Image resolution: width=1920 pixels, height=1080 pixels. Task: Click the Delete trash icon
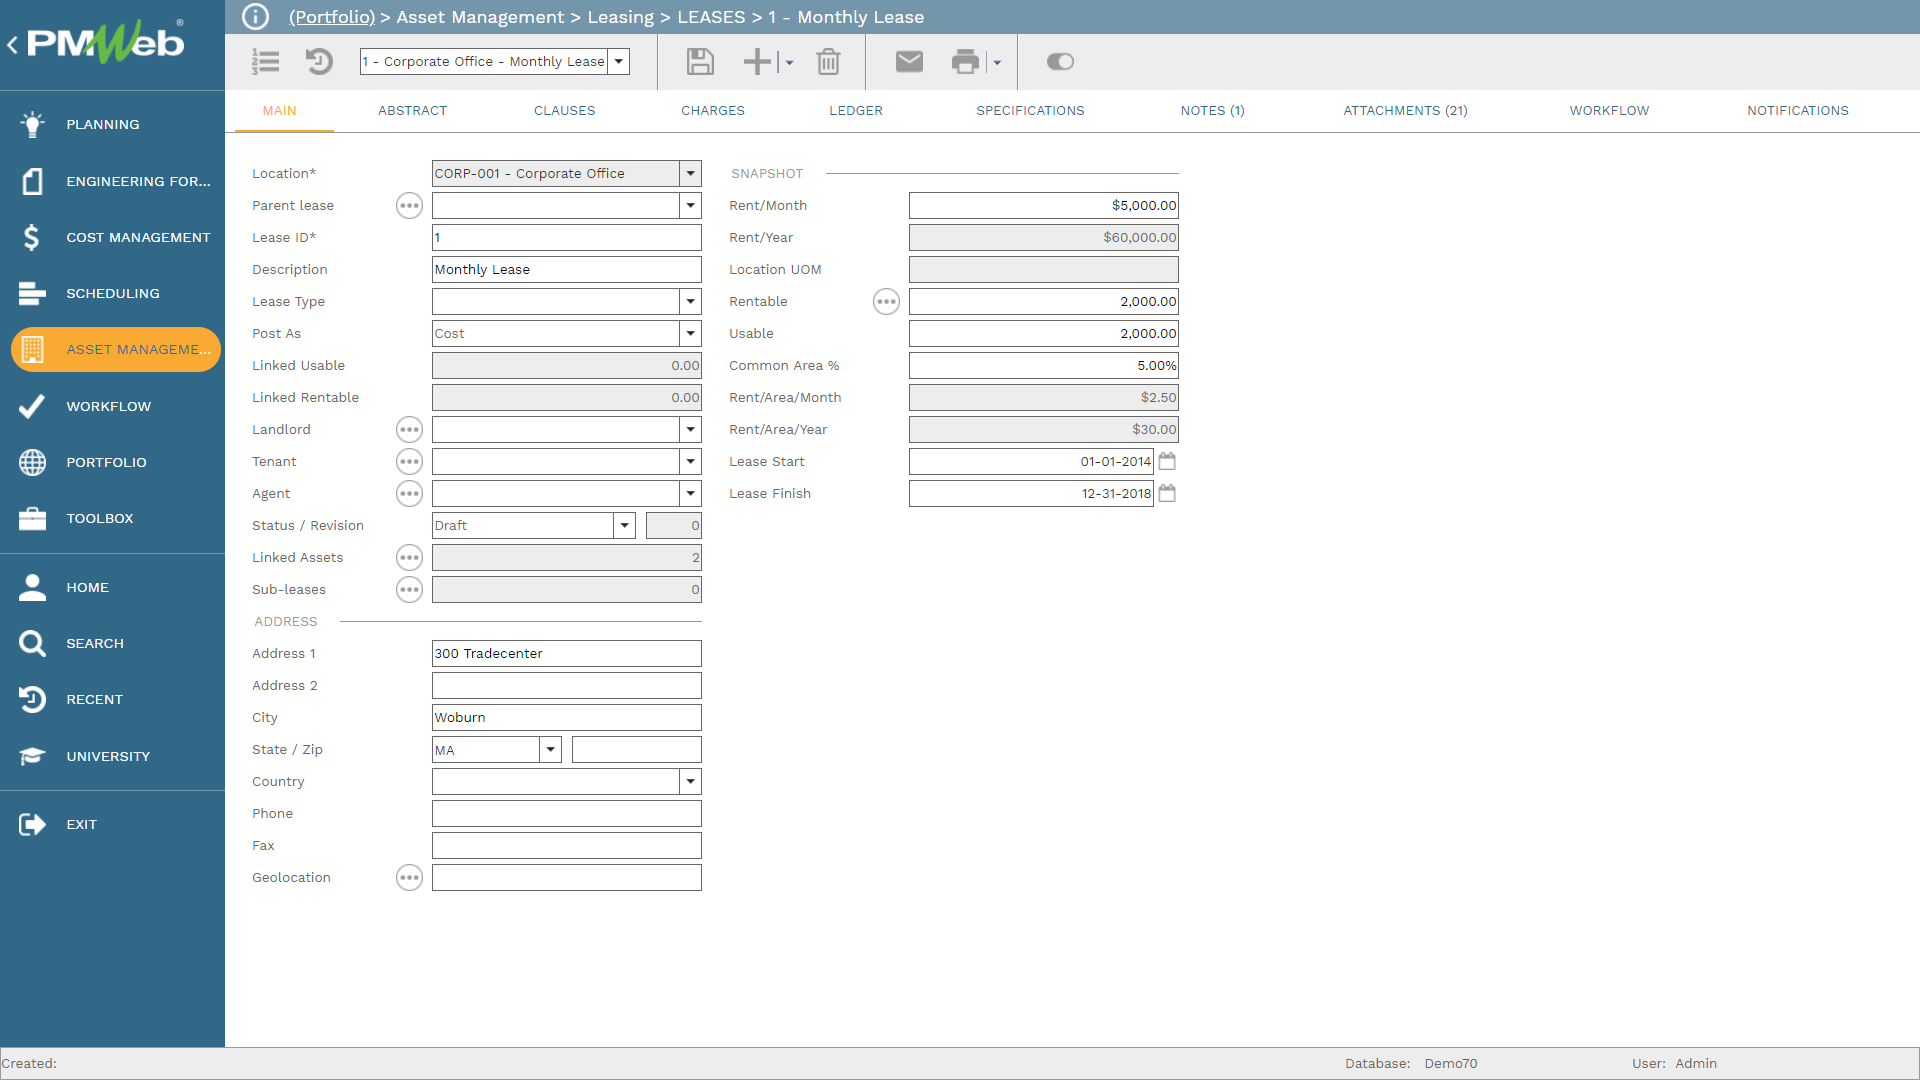828,62
